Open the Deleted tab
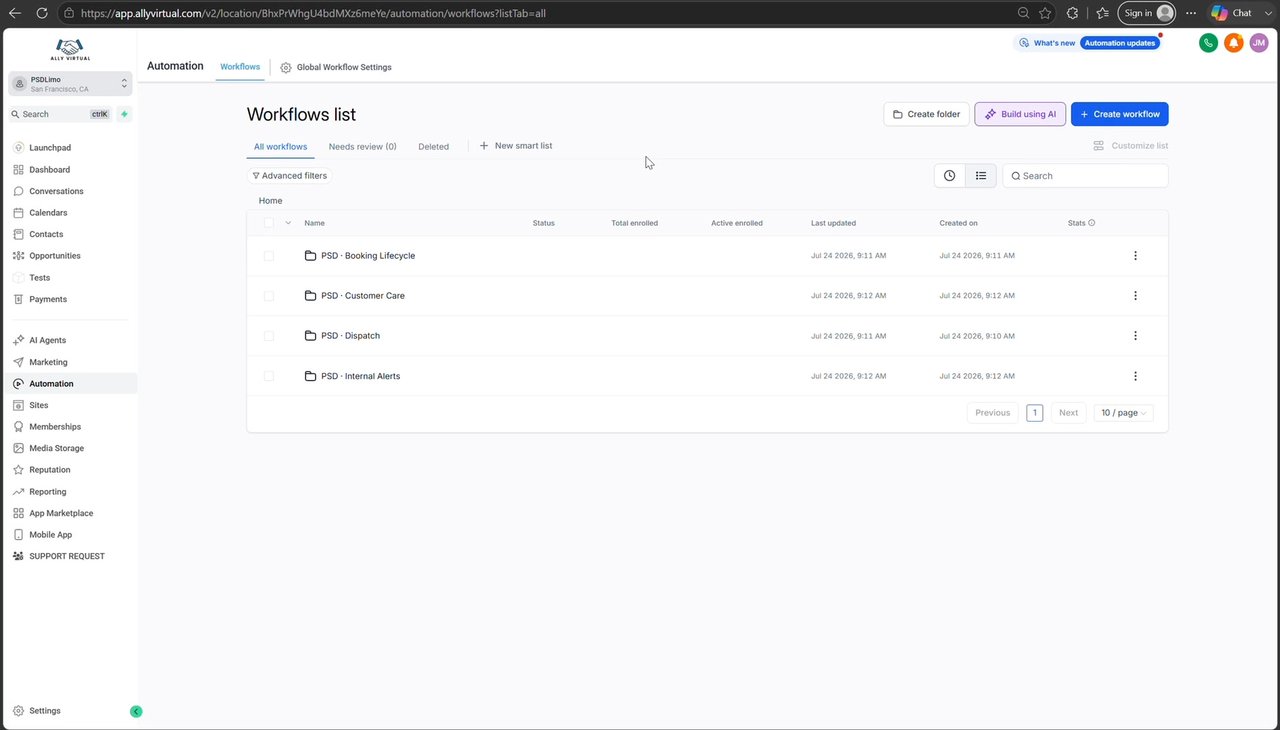Viewport: 1280px width, 730px height. click(x=433, y=146)
